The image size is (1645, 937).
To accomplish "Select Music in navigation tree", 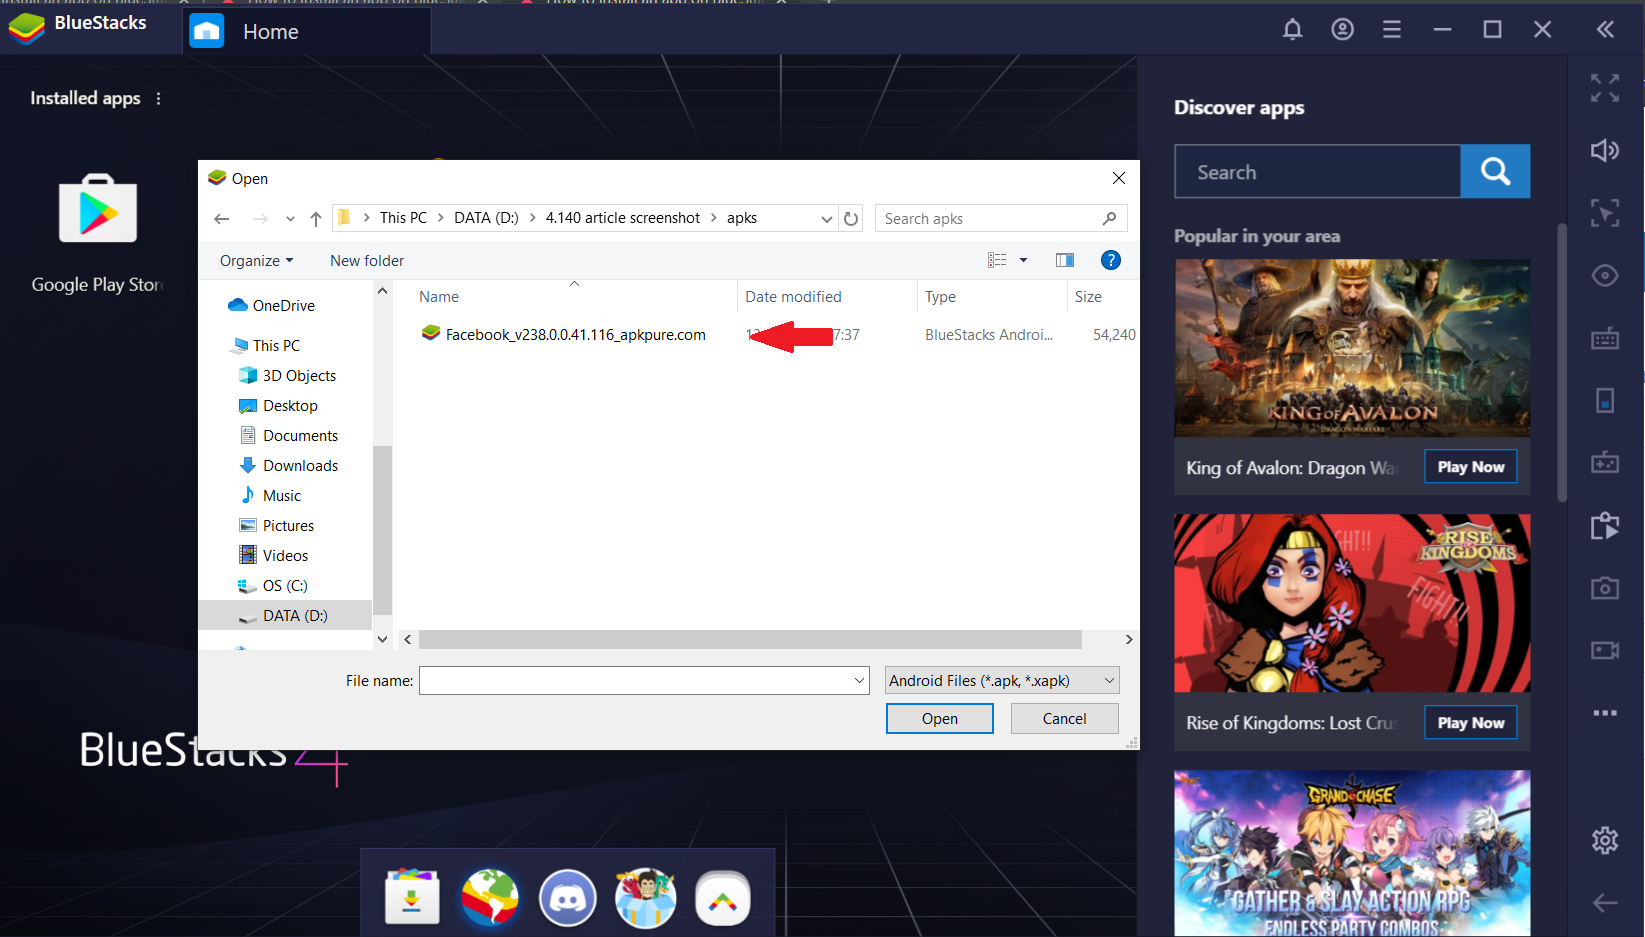I will [271, 496].
